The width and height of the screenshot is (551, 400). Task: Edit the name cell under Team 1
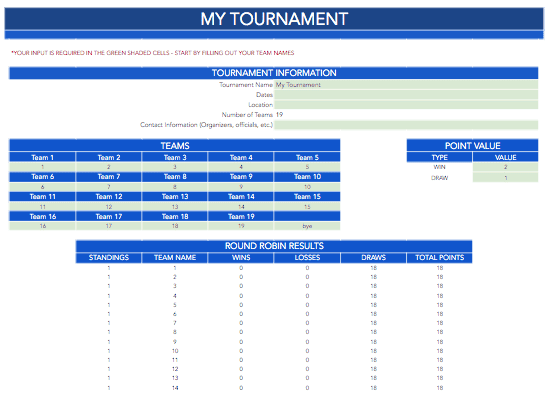tap(42, 167)
